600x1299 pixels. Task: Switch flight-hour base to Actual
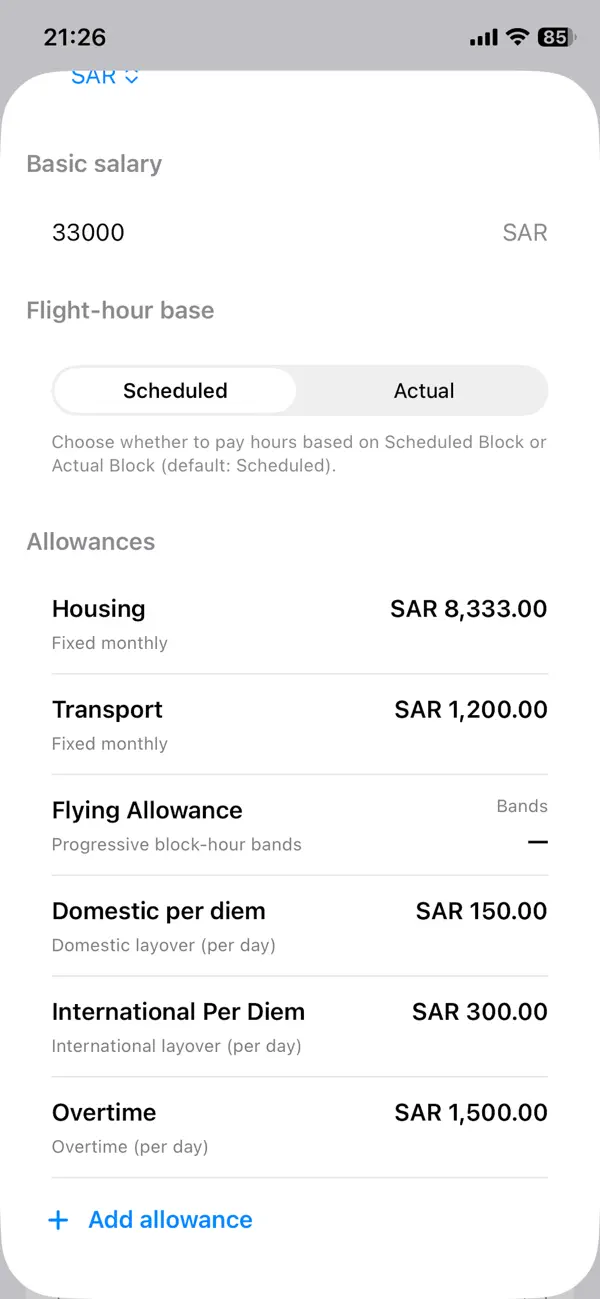point(423,390)
